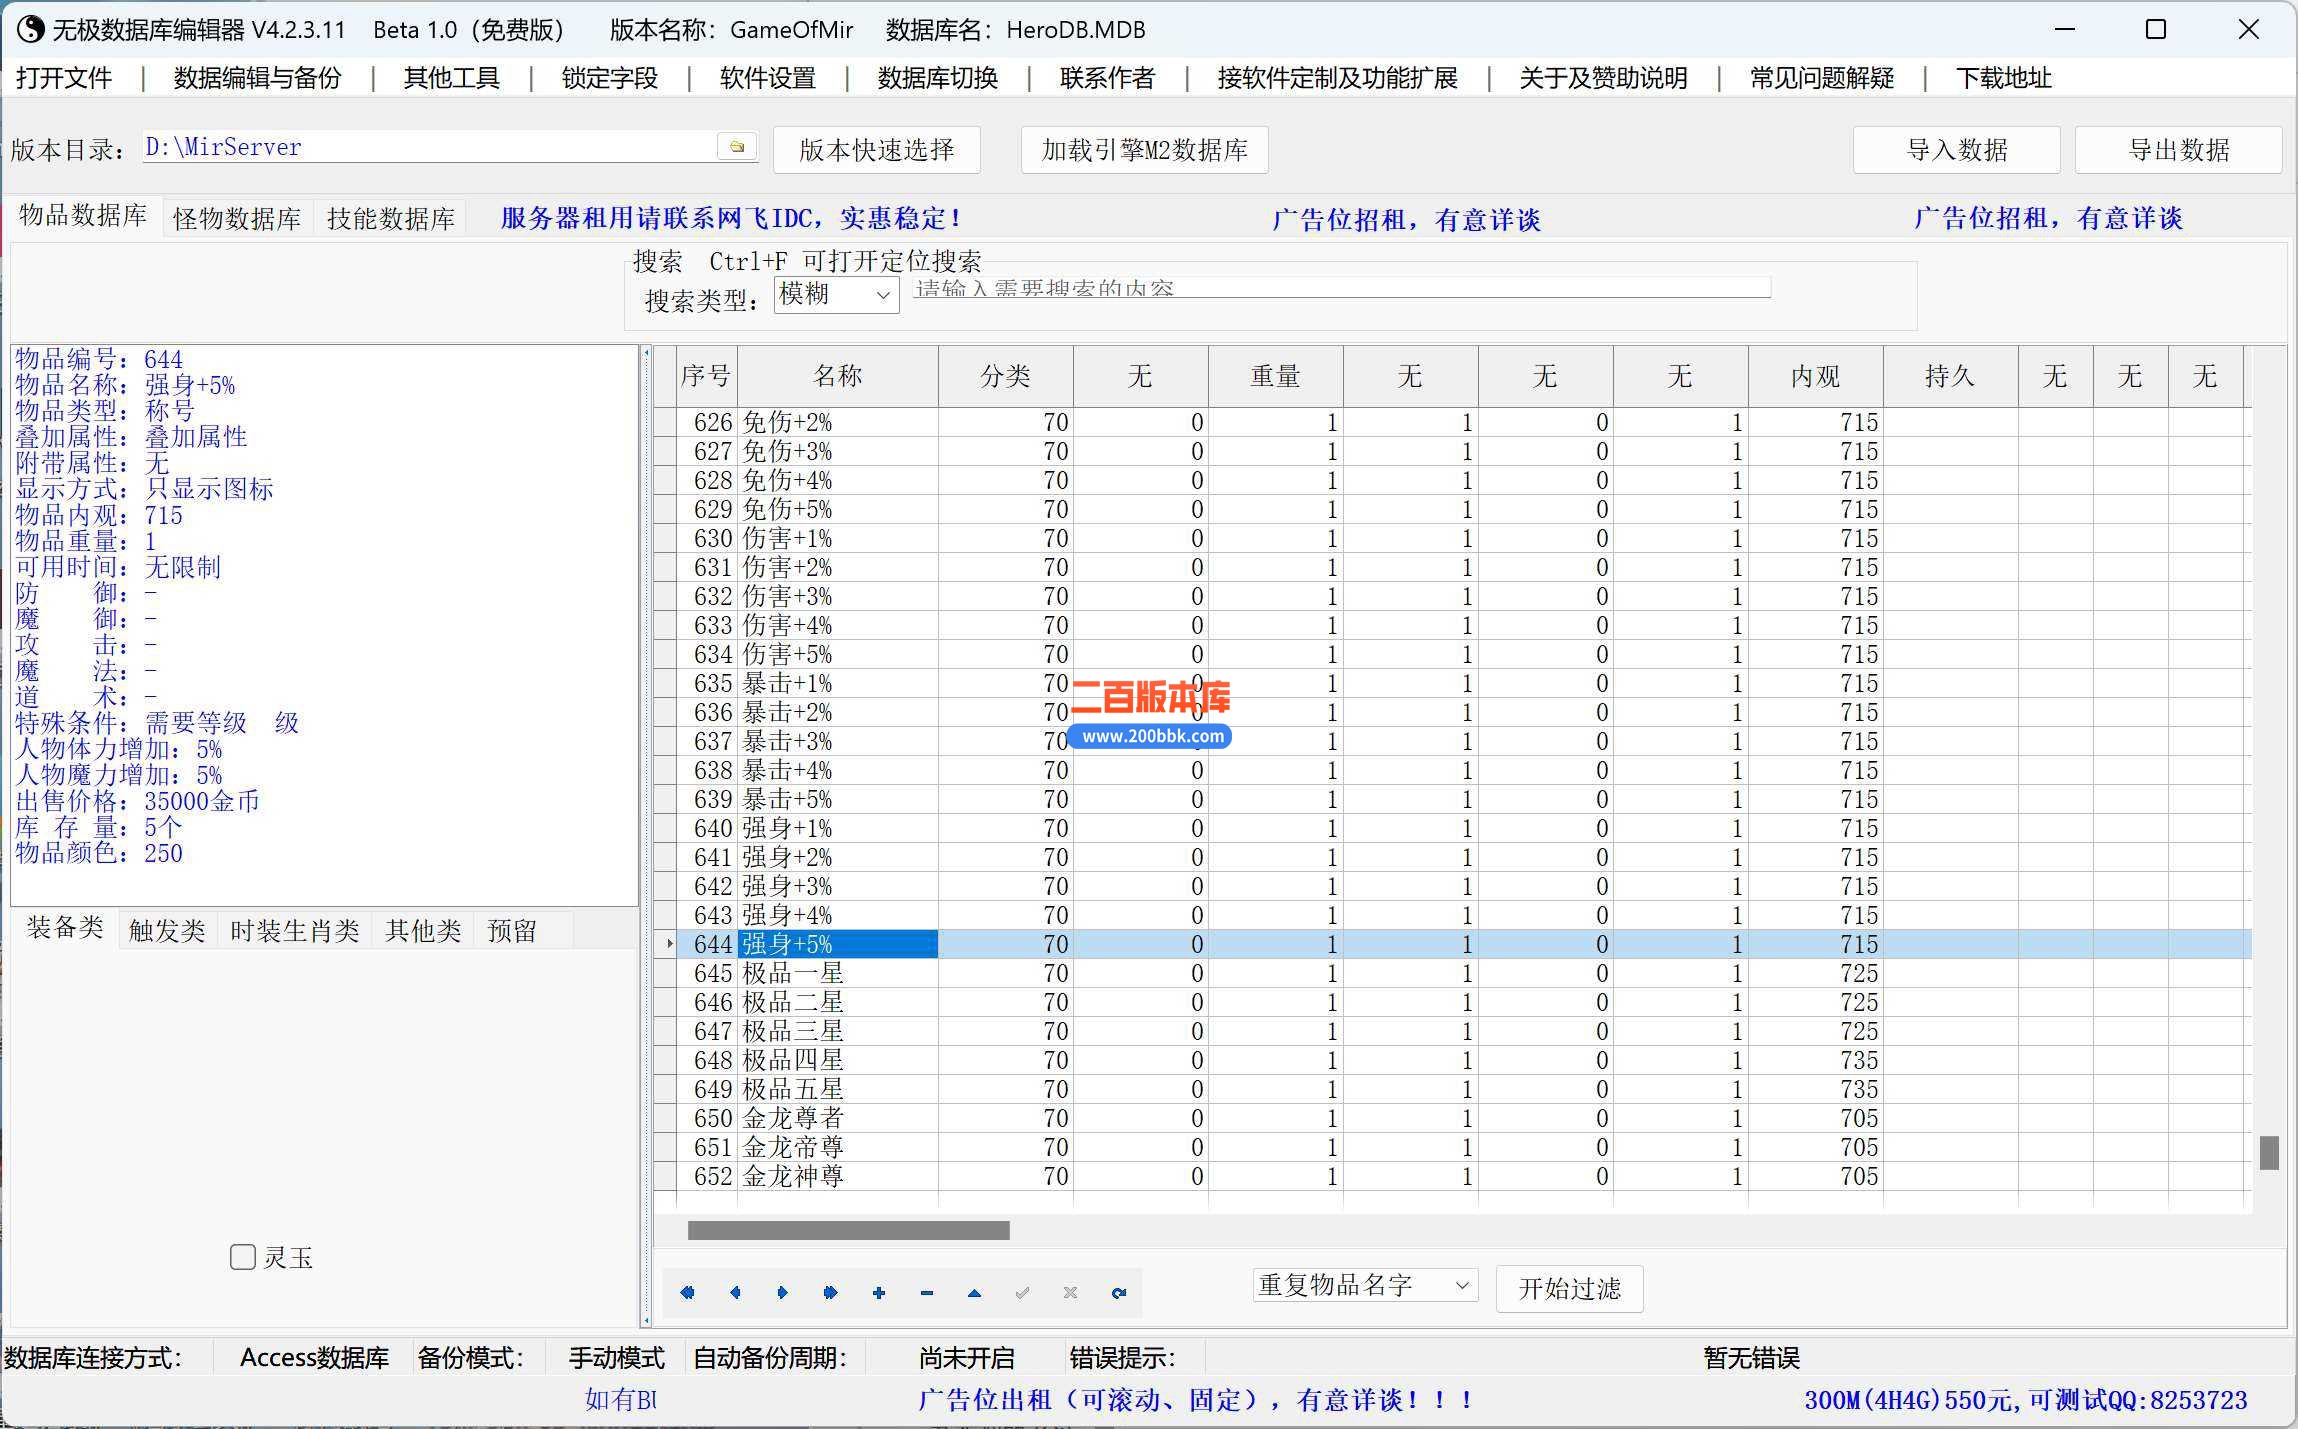Click the vertical scrollbar thumb of grid
This screenshot has height=1429, width=2298.
pyautogui.click(x=2269, y=1152)
